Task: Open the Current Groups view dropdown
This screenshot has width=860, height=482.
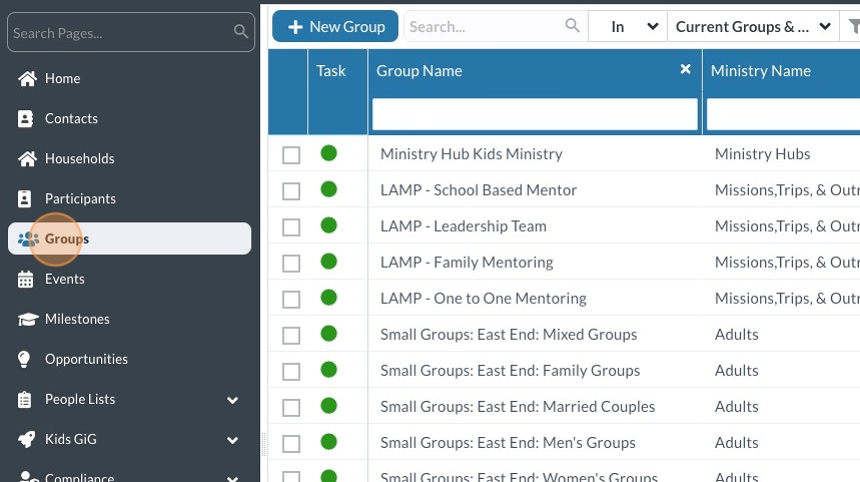Action: [x=753, y=27]
